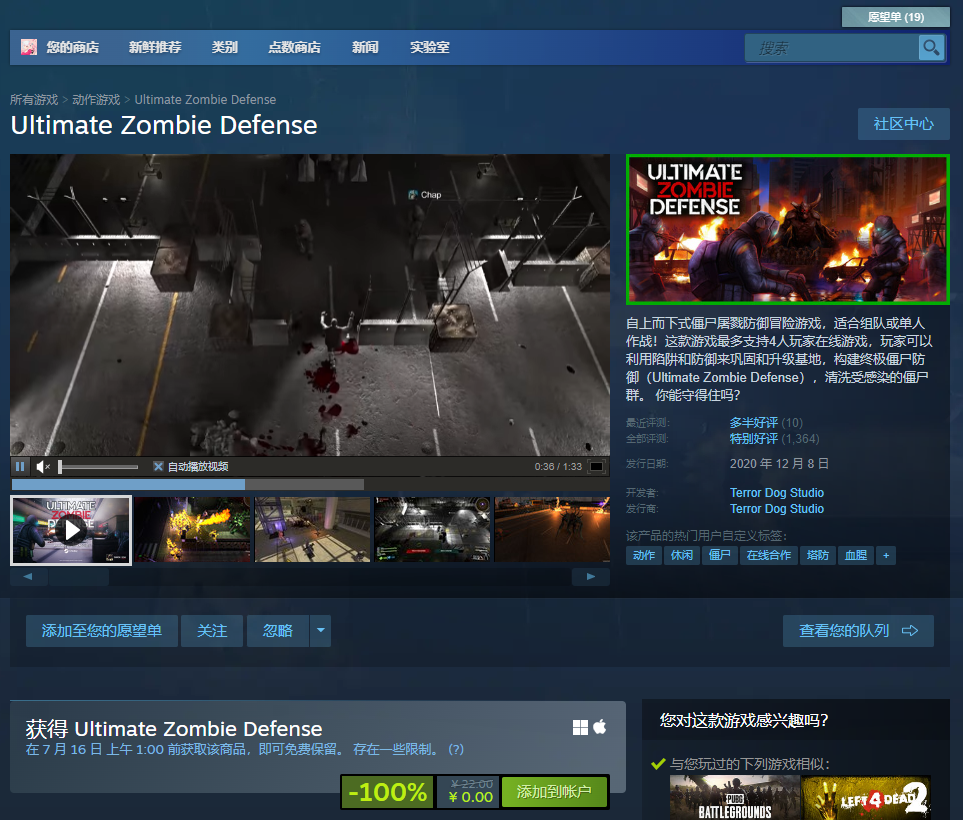
Task: Click 添加至您的愿望单 button
Action: coord(102,631)
